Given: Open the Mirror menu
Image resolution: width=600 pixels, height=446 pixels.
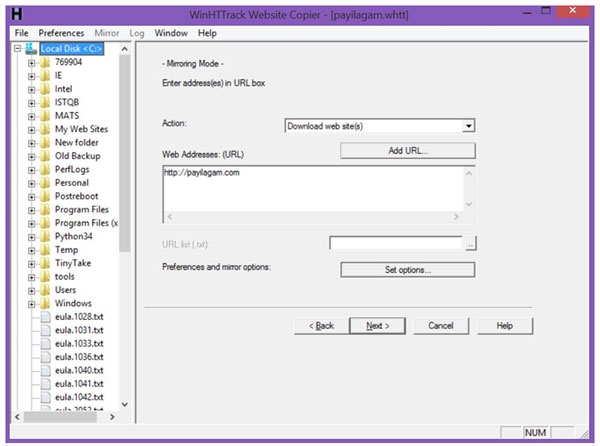Looking at the screenshot, I should [107, 33].
